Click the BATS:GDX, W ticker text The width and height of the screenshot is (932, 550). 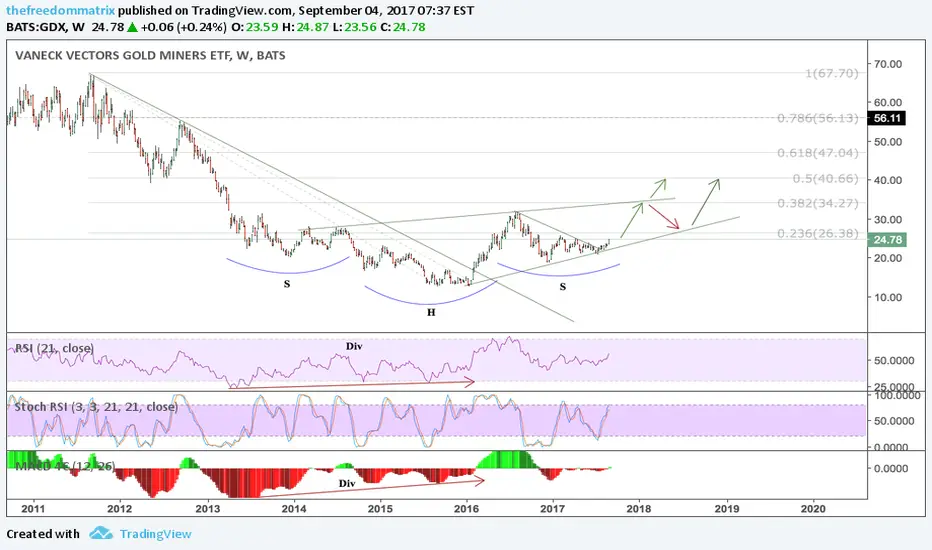[x=46, y=27]
